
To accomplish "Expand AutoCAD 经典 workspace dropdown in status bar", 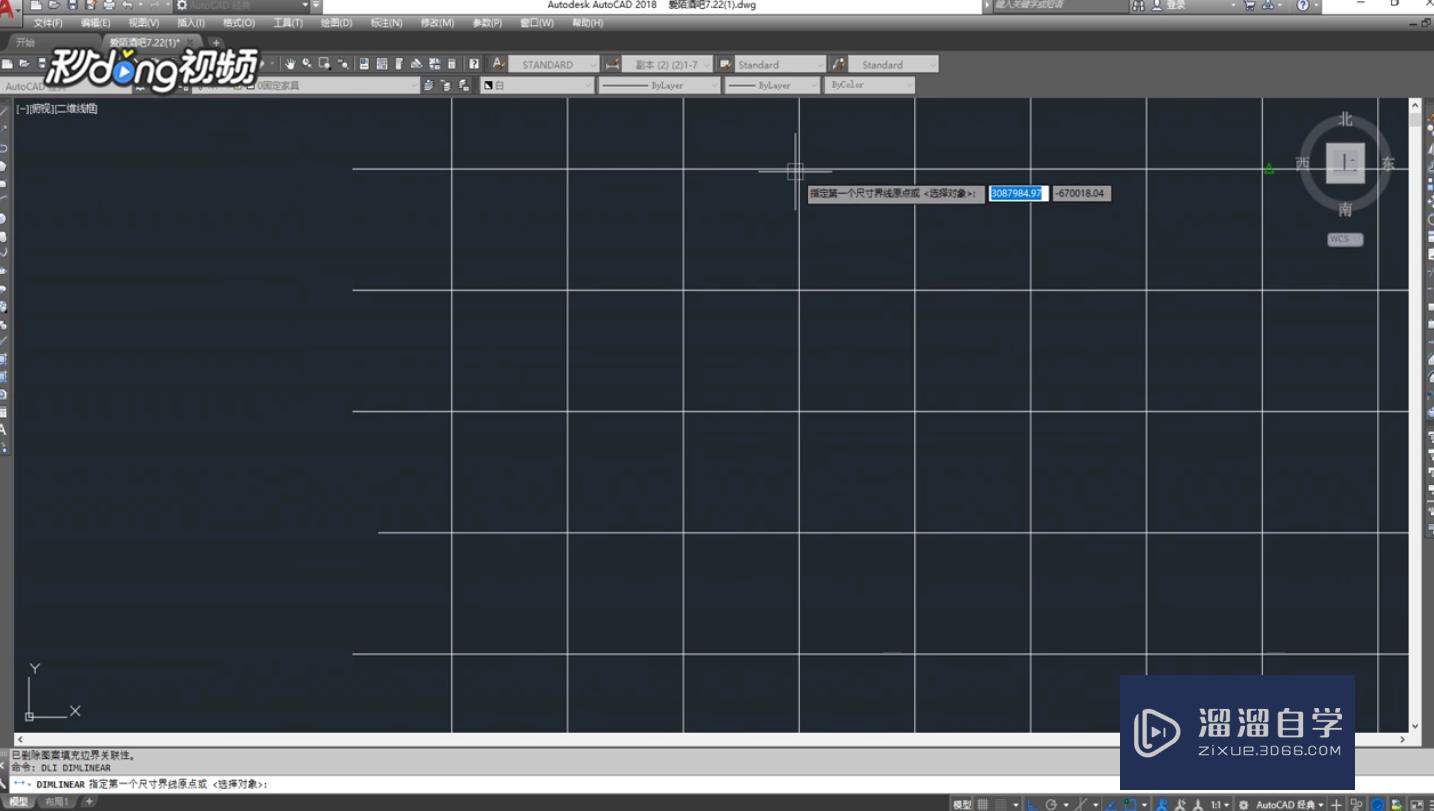I will click(x=1289, y=804).
